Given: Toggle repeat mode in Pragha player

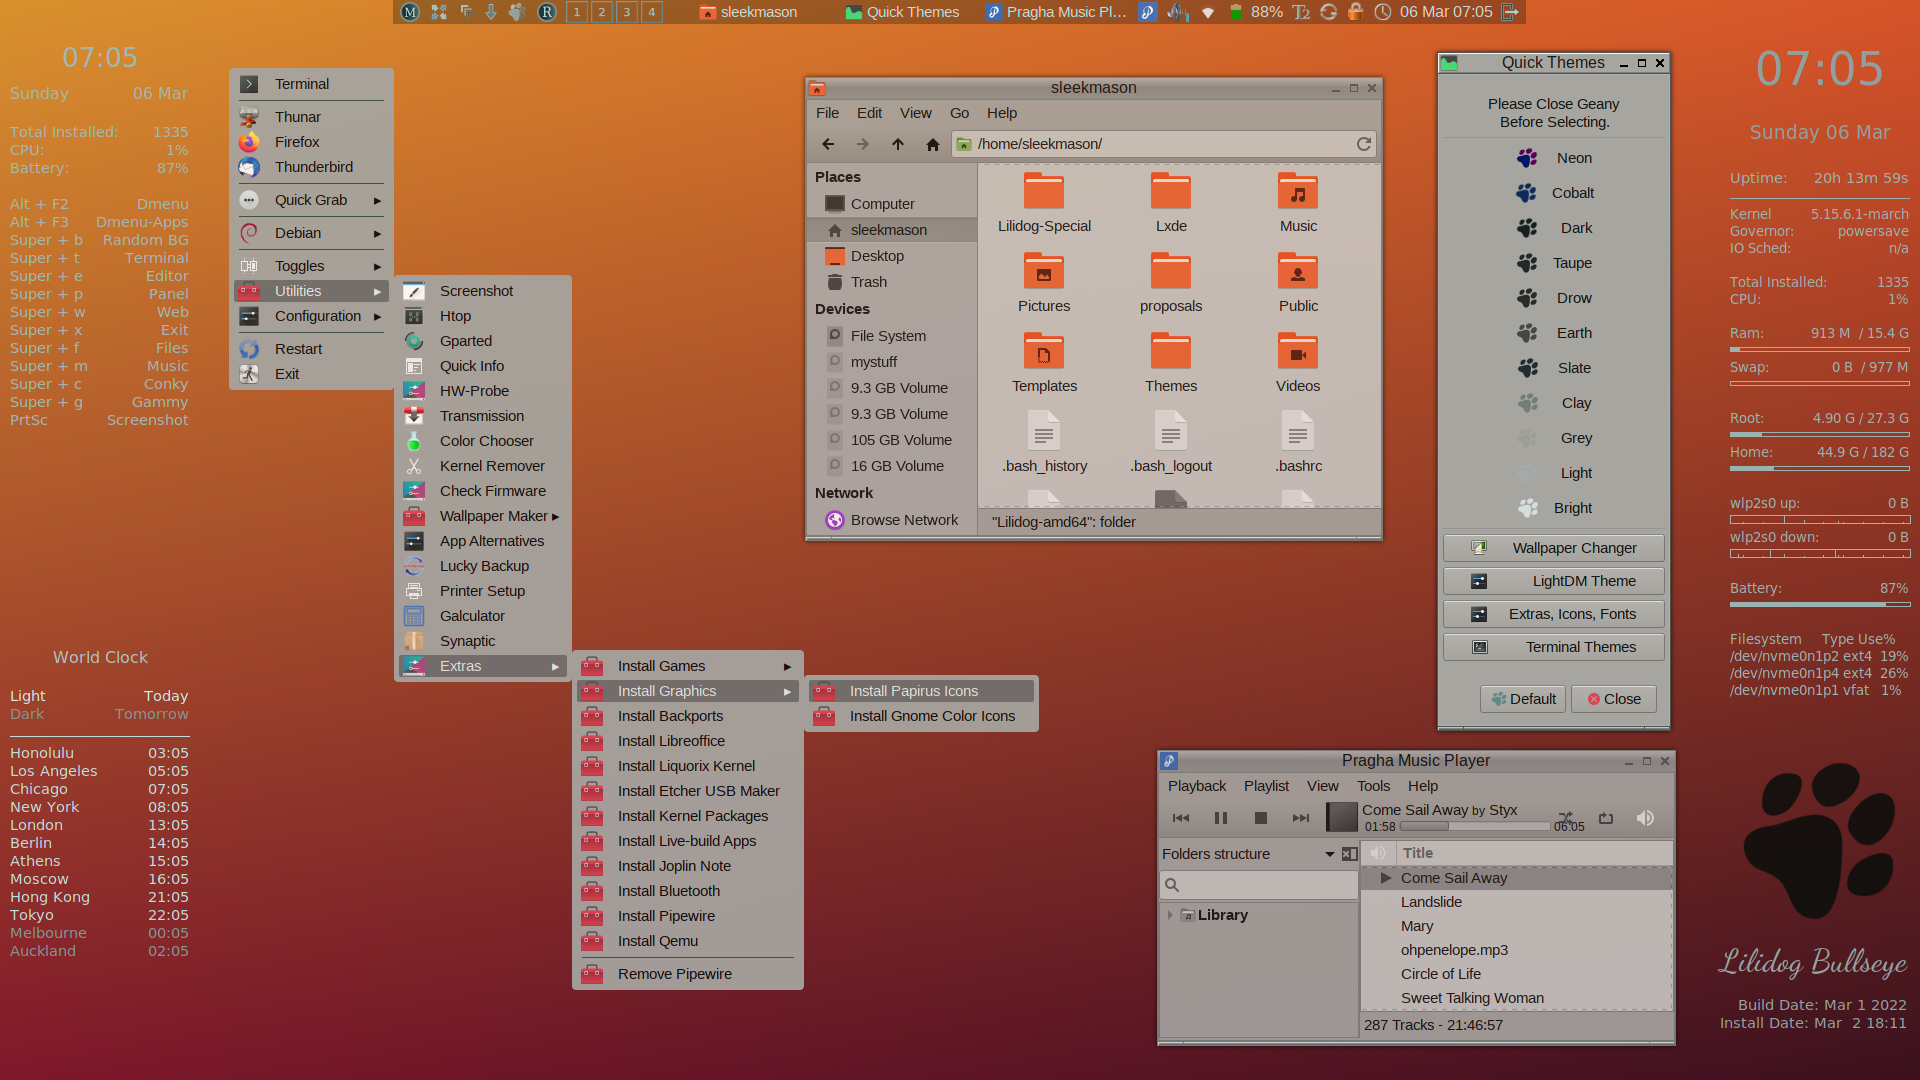Looking at the screenshot, I should [1606, 818].
